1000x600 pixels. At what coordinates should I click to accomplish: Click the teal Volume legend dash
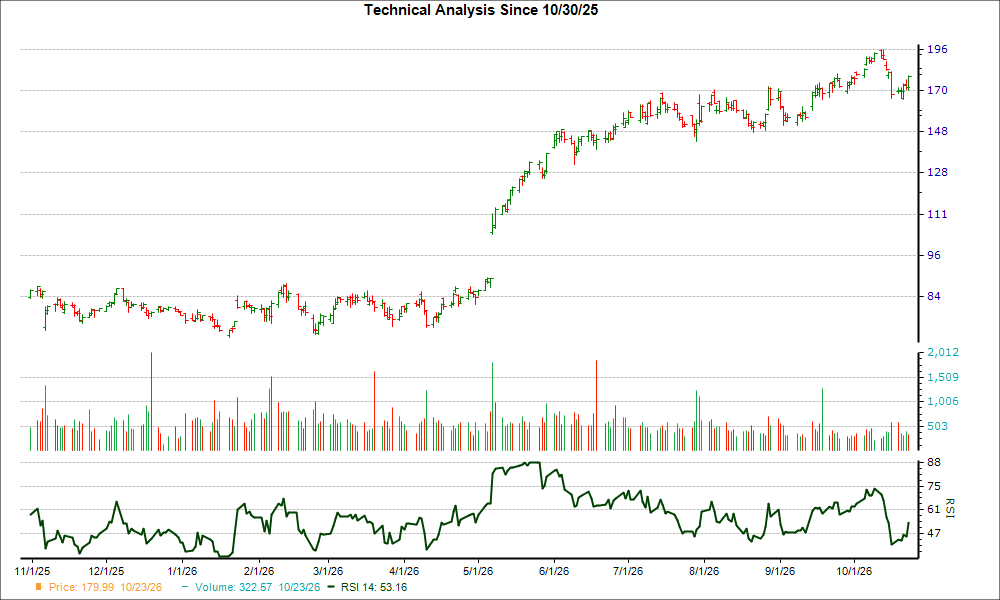pos(186,587)
